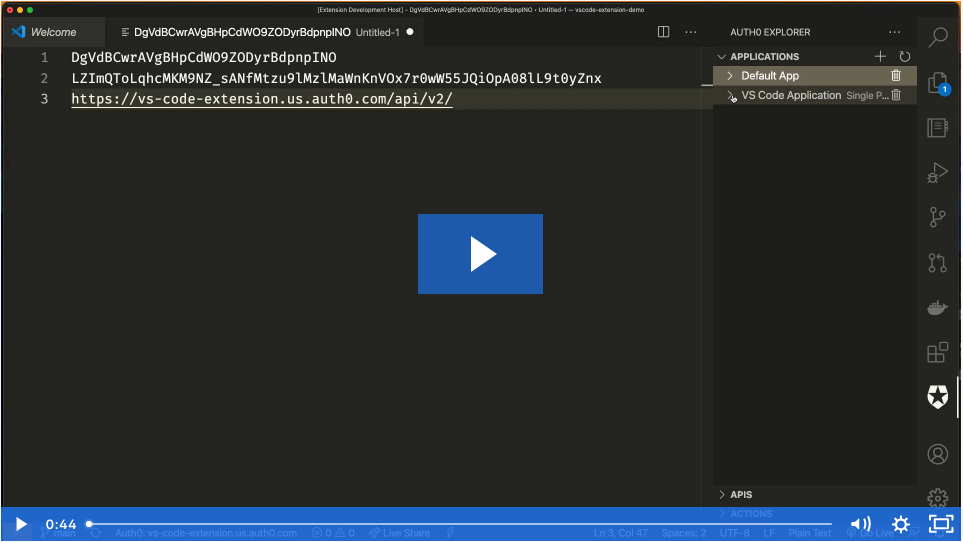Open the Docker view icon
963x542 pixels.
(x=938, y=307)
